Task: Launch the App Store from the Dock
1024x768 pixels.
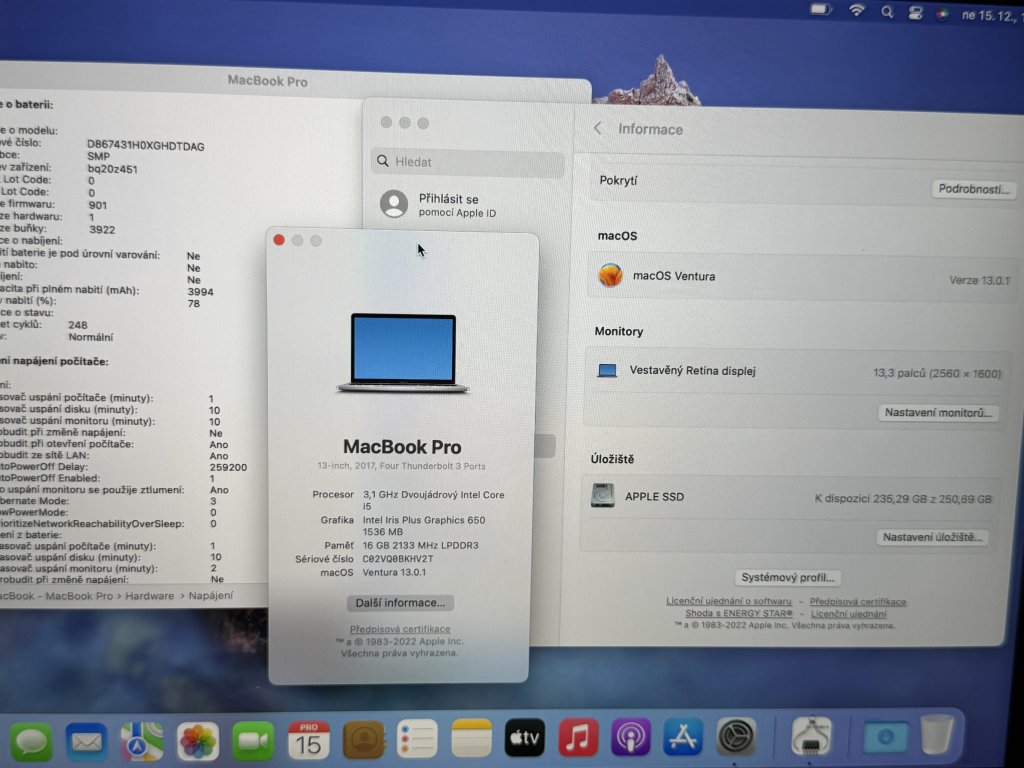Action: point(683,737)
